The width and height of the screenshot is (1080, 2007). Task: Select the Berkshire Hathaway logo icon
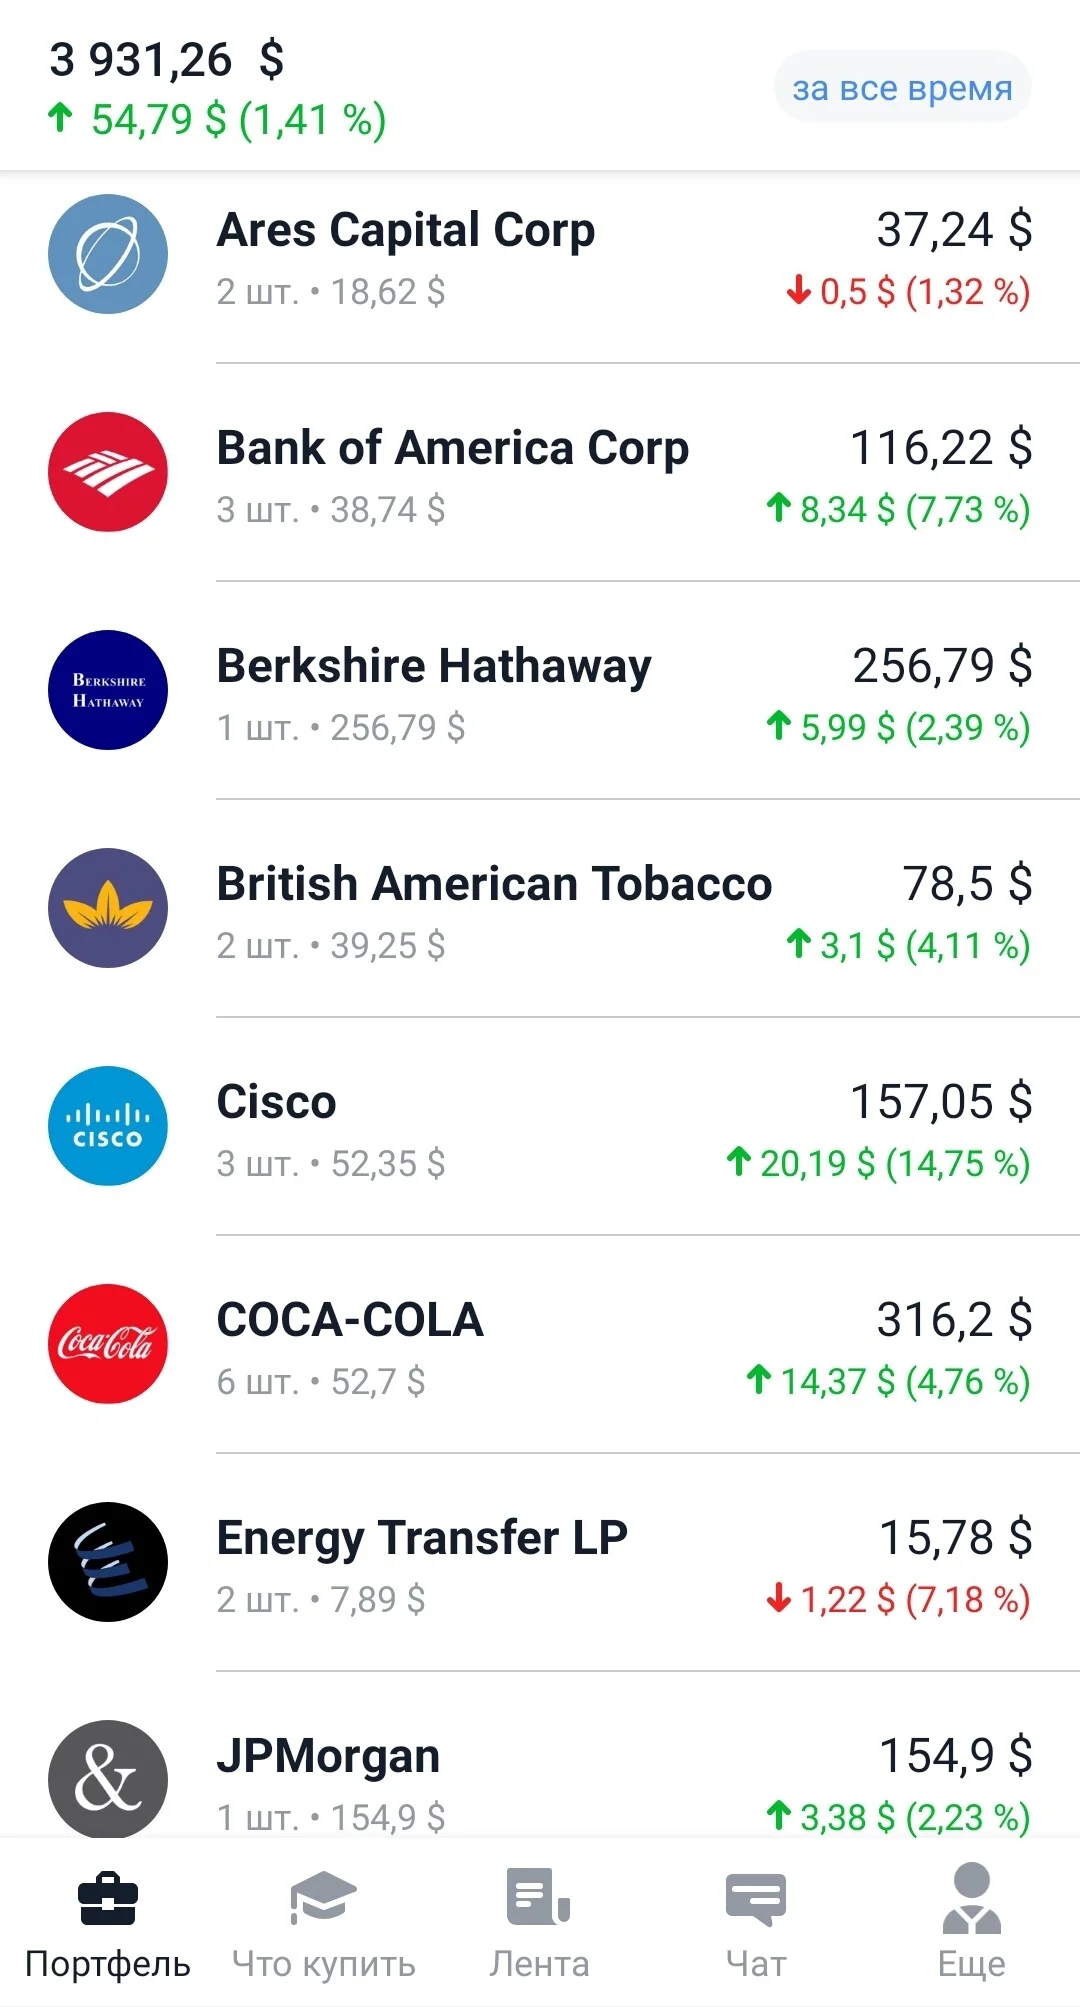coord(108,690)
